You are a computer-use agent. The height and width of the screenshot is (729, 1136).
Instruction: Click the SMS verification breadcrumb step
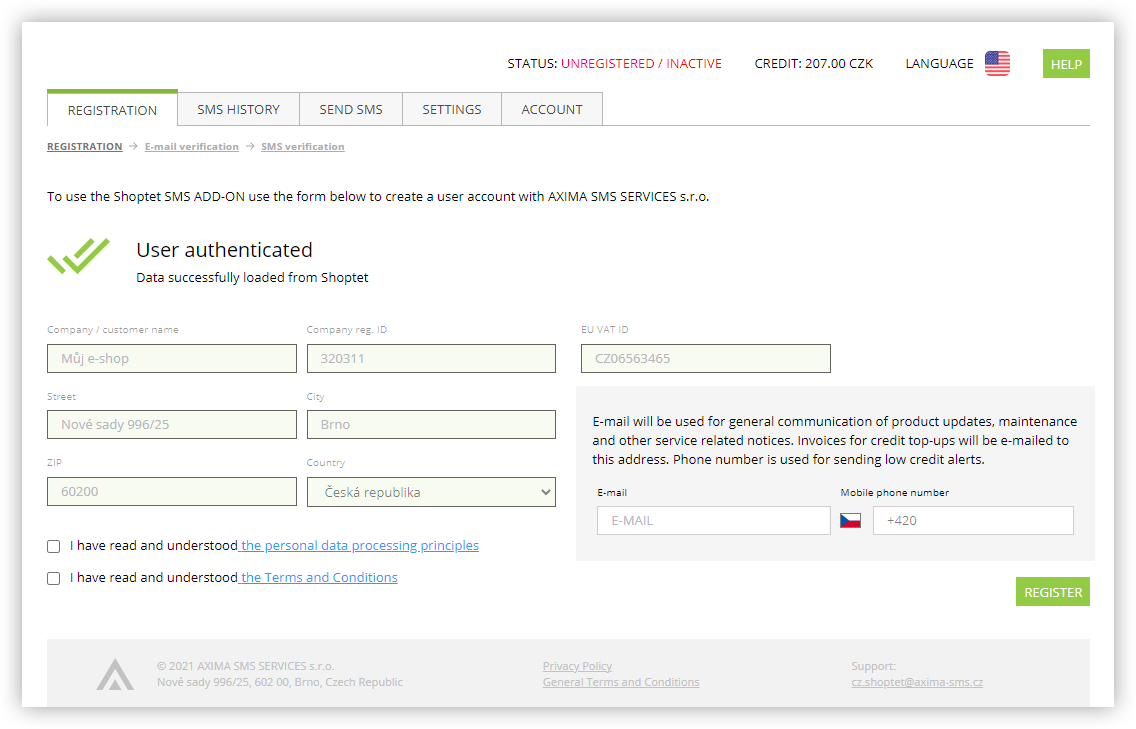(x=303, y=146)
